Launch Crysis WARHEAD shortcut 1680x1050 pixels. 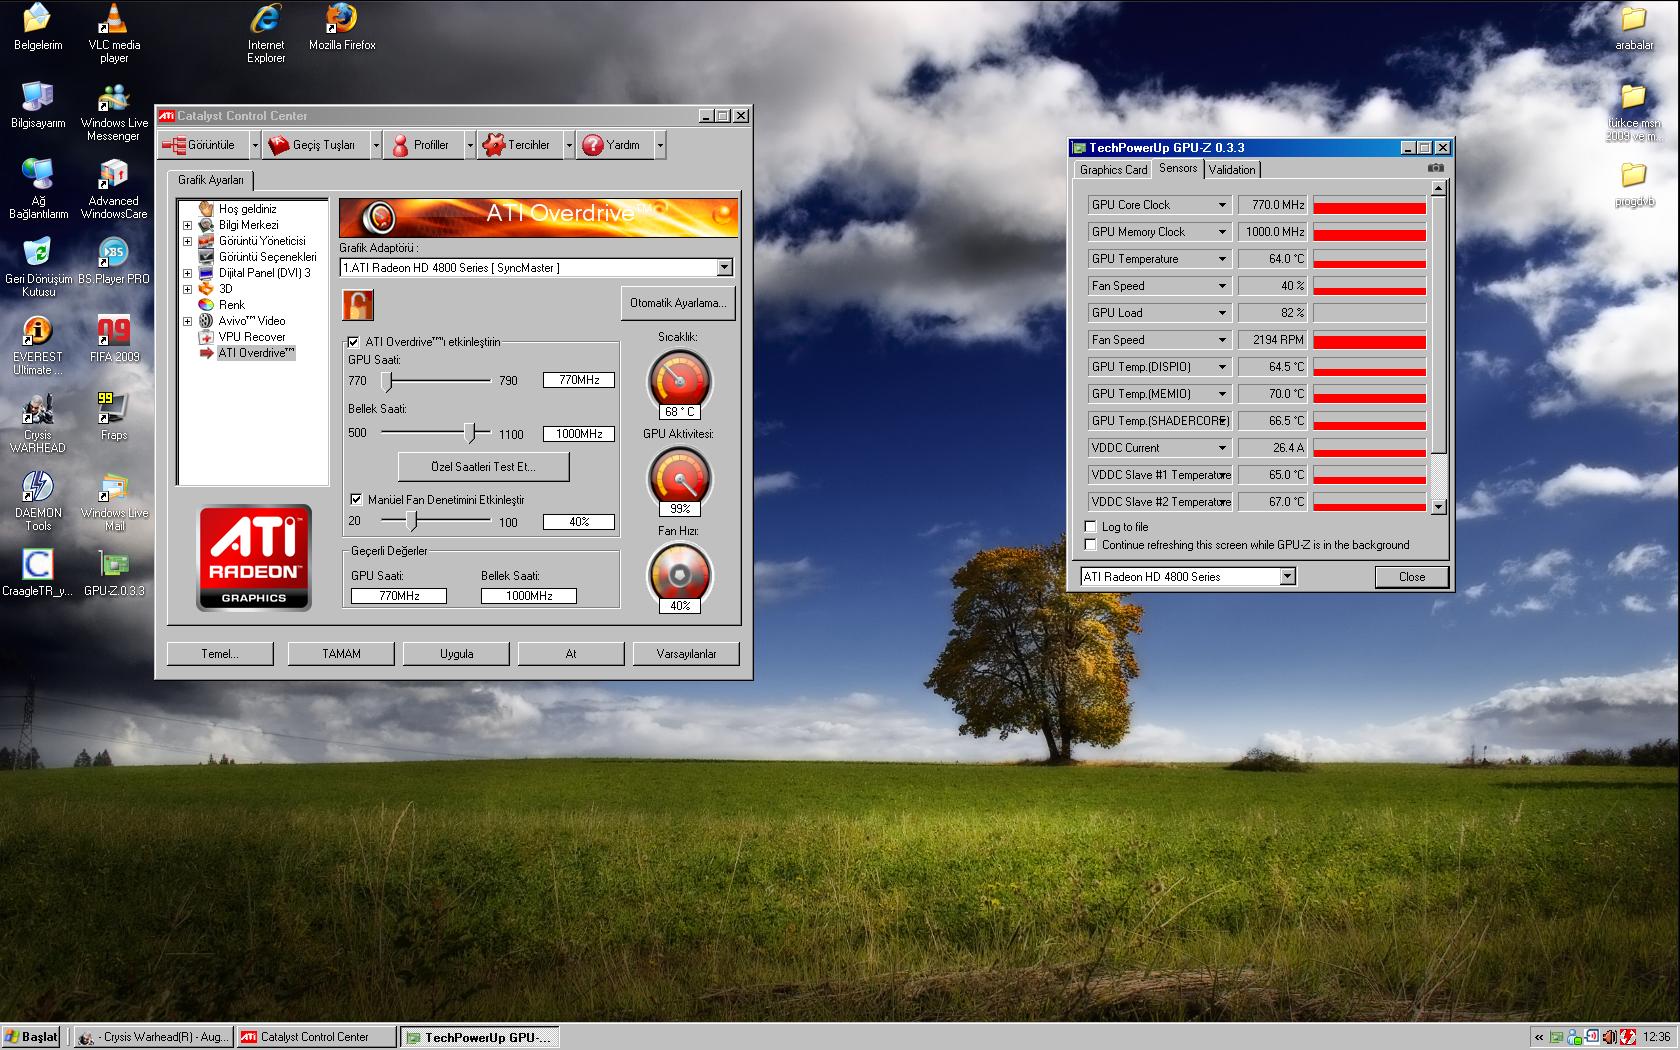pyautogui.click(x=38, y=423)
